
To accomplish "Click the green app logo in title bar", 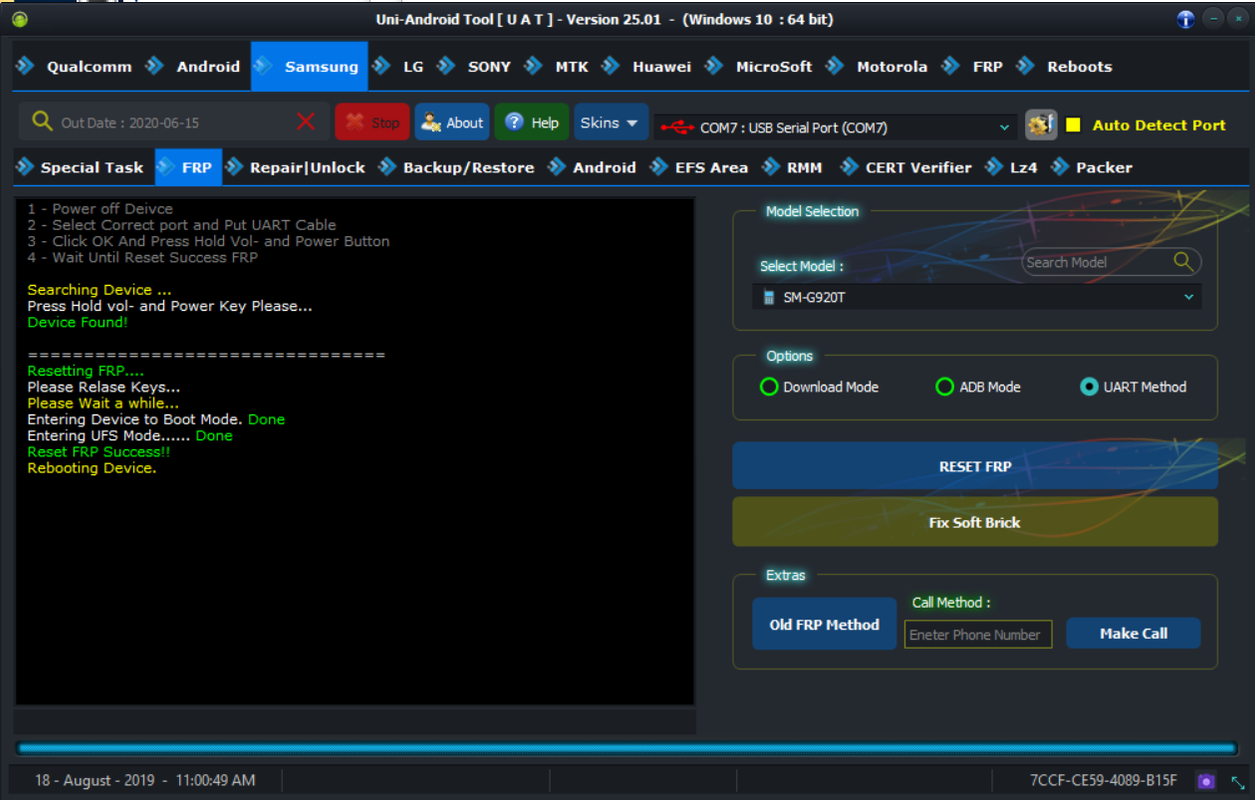I will point(20,19).
